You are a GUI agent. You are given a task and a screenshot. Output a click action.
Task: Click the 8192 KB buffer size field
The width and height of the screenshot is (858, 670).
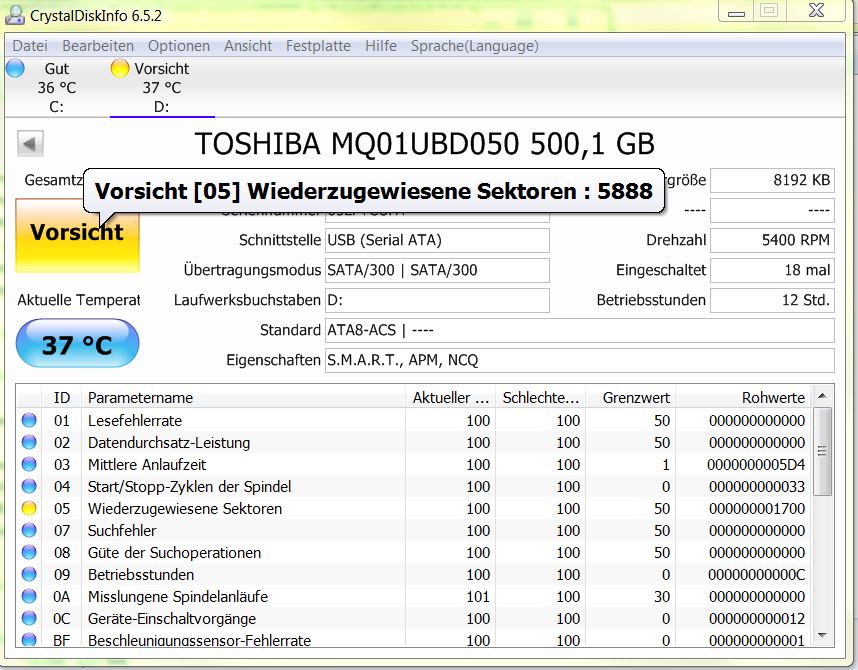pos(772,180)
